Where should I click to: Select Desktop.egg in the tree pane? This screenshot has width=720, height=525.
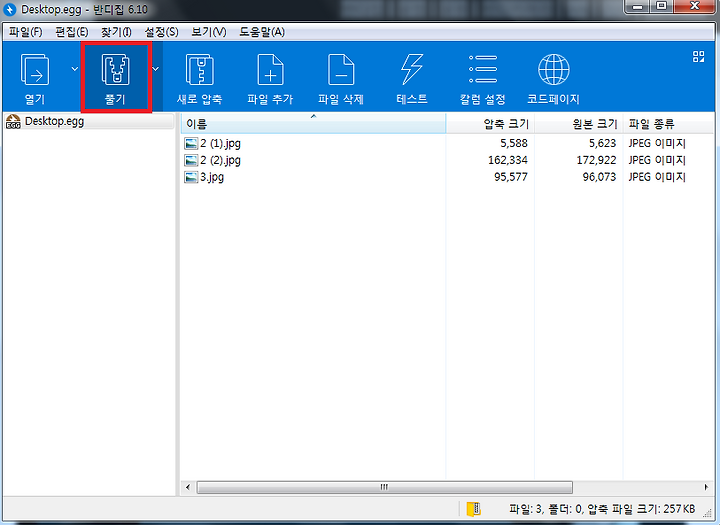pos(54,121)
